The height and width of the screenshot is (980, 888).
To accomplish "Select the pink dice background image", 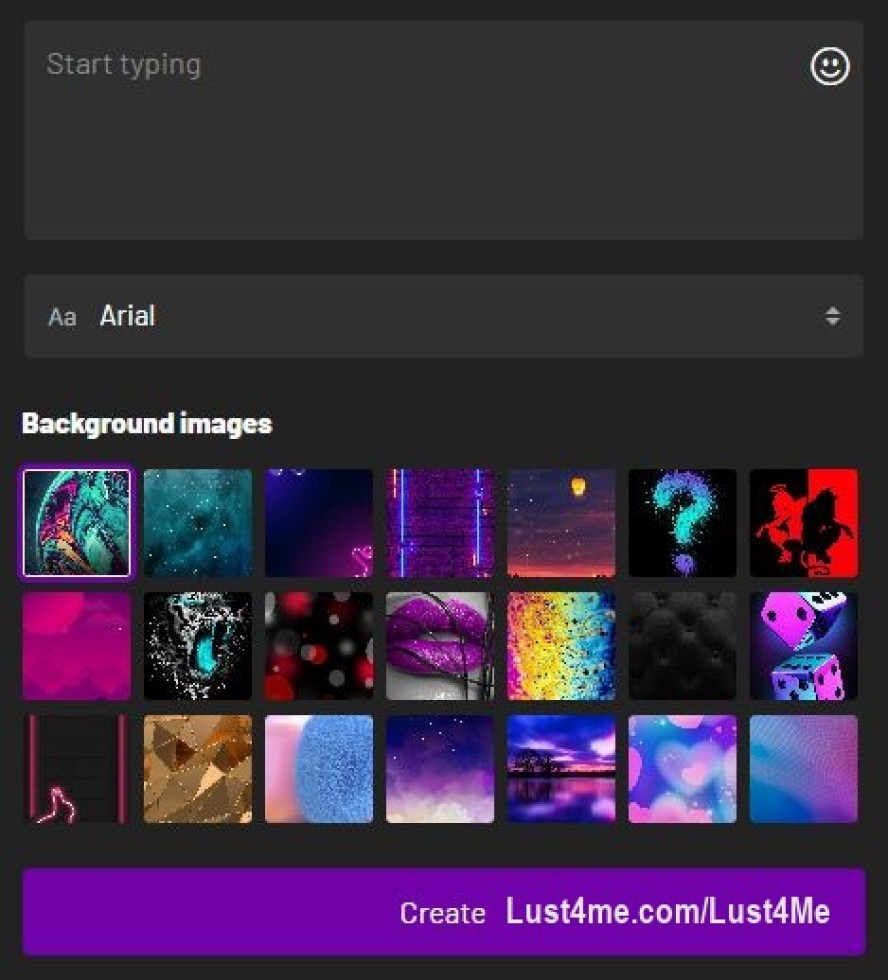I will pyautogui.click(x=803, y=647).
